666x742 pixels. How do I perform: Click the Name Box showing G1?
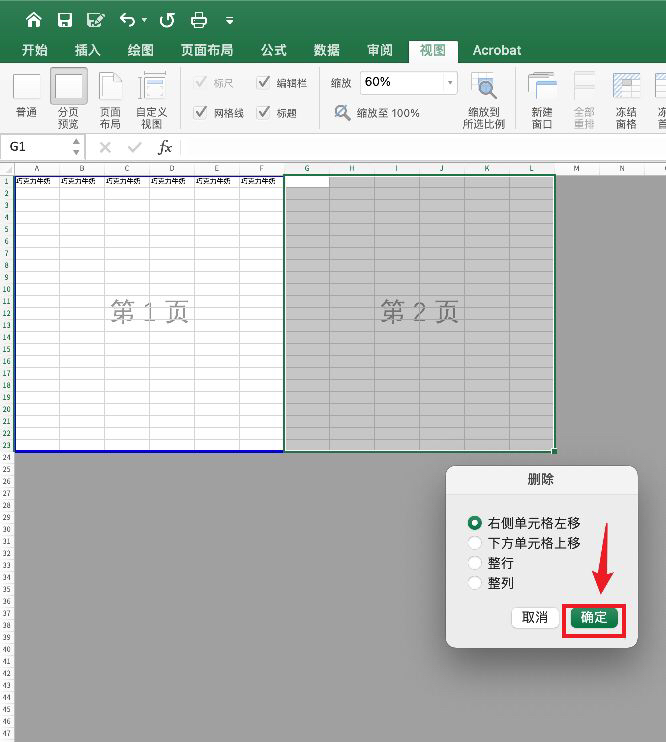point(37,147)
